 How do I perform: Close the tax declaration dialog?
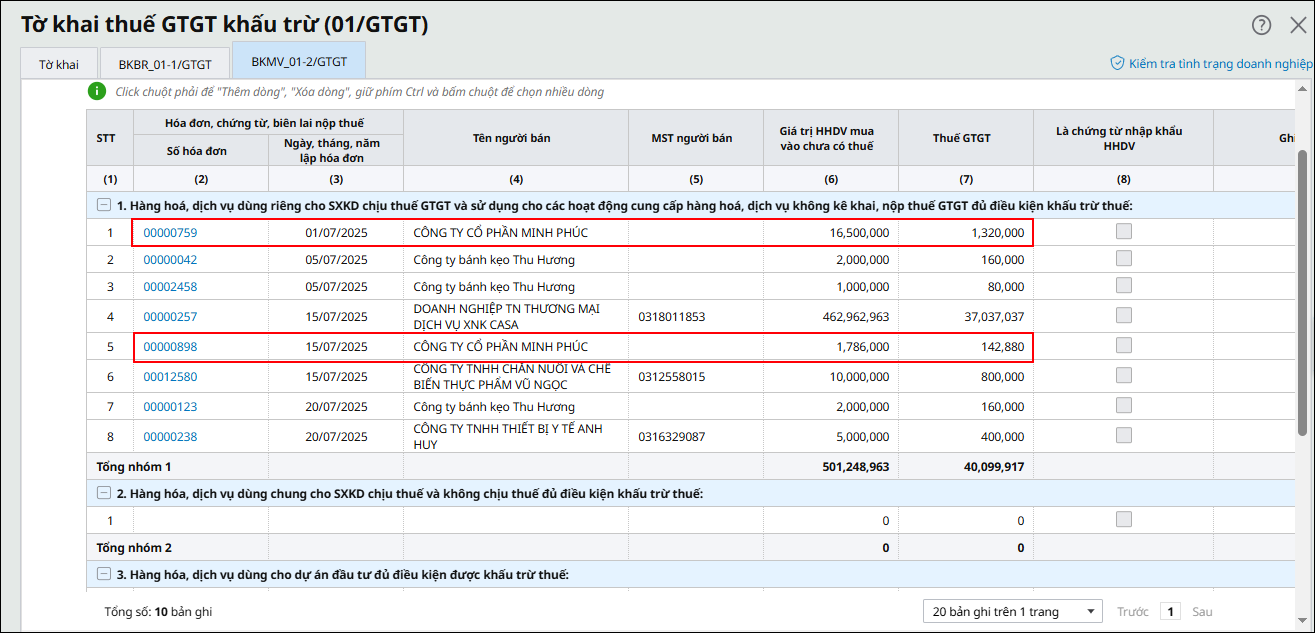[x=1298, y=25]
